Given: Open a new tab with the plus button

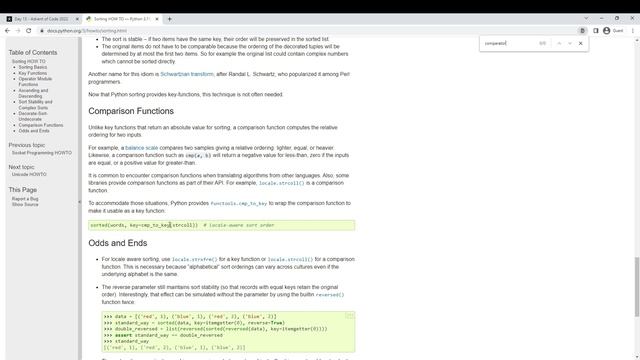Looking at the screenshot, I should click(x=169, y=19).
